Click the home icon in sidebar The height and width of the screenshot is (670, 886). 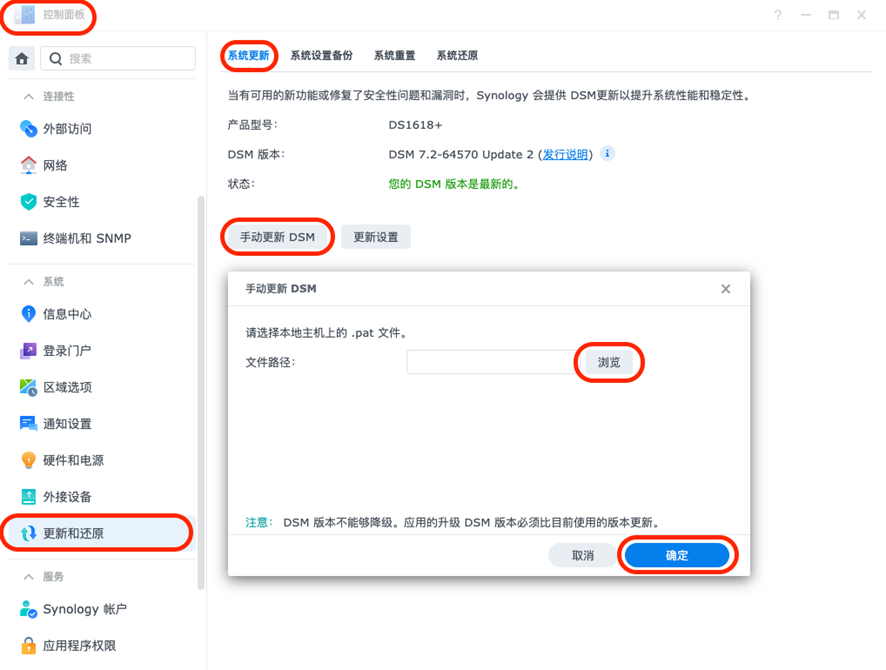21,59
